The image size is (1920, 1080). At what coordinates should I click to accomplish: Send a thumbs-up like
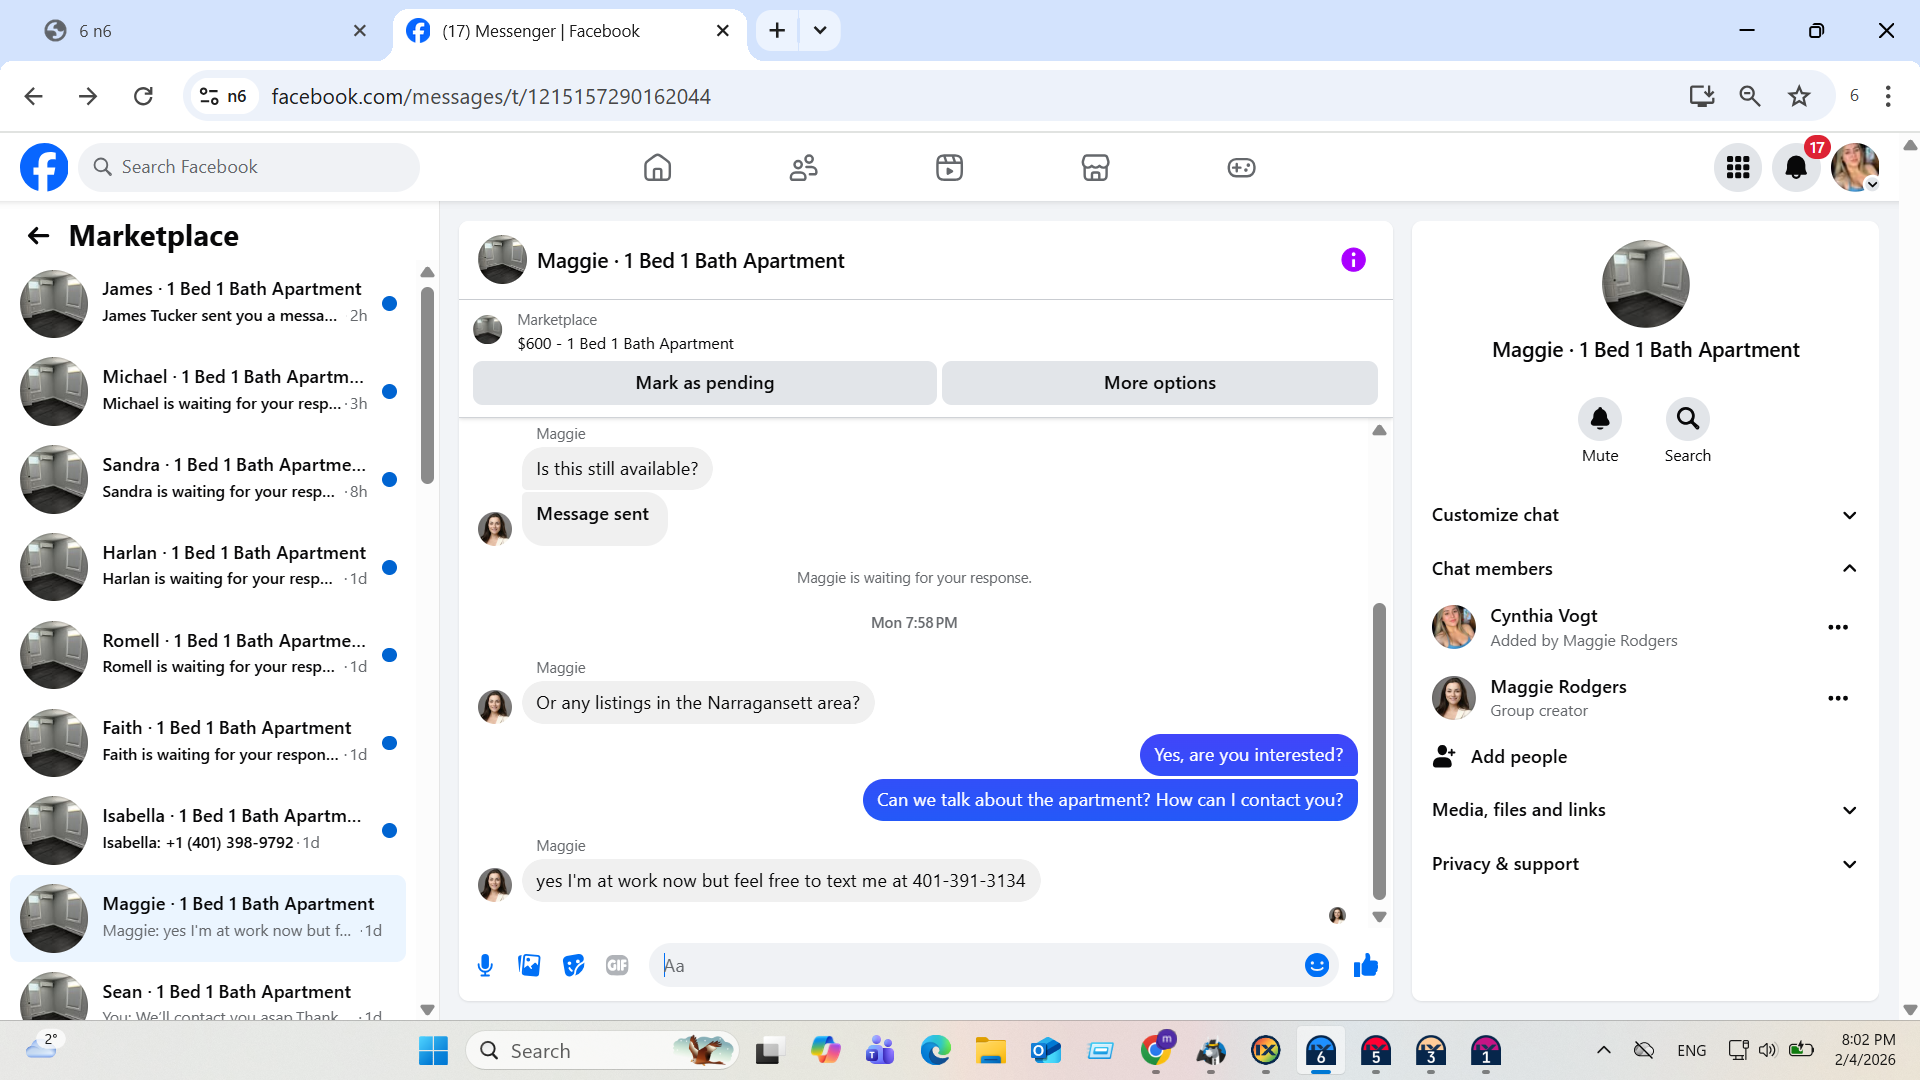point(1365,965)
